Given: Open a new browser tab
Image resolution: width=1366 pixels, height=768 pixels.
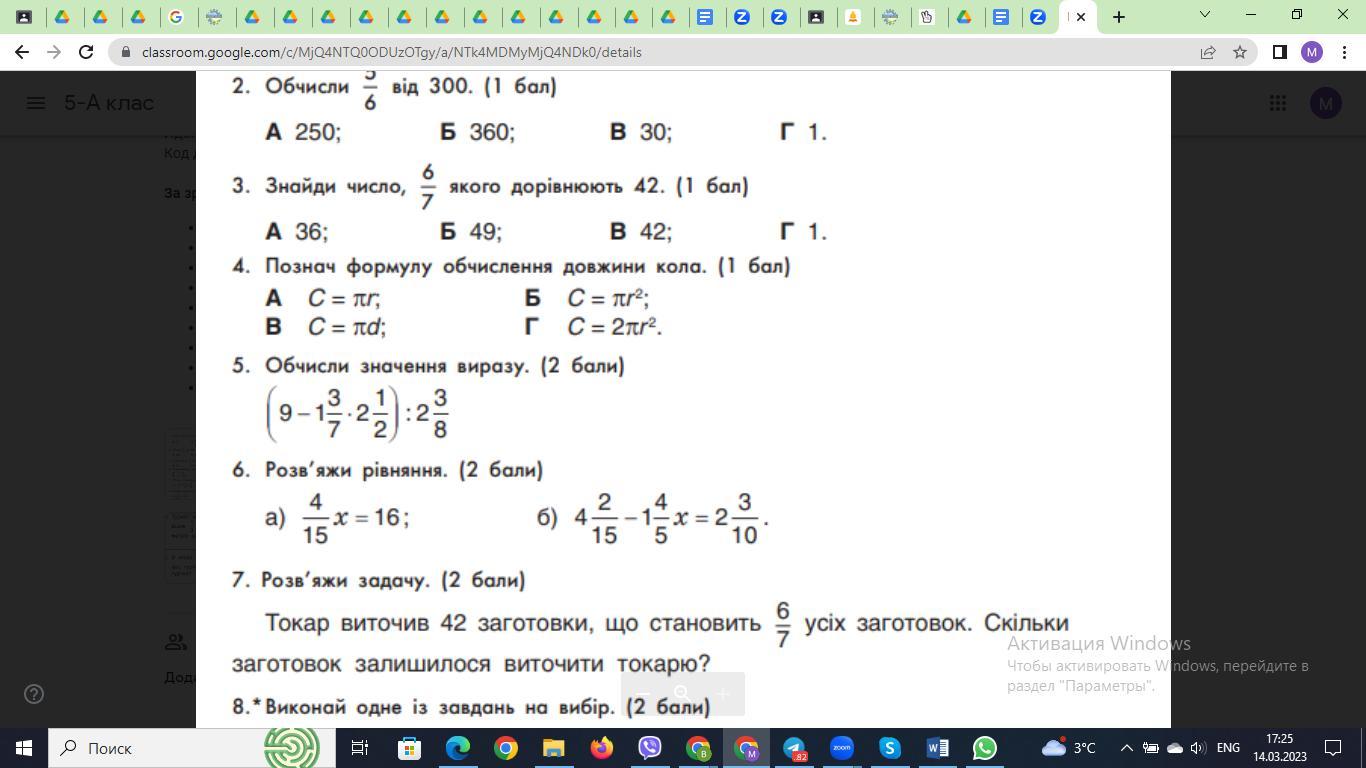Looking at the screenshot, I should (1119, 17).
